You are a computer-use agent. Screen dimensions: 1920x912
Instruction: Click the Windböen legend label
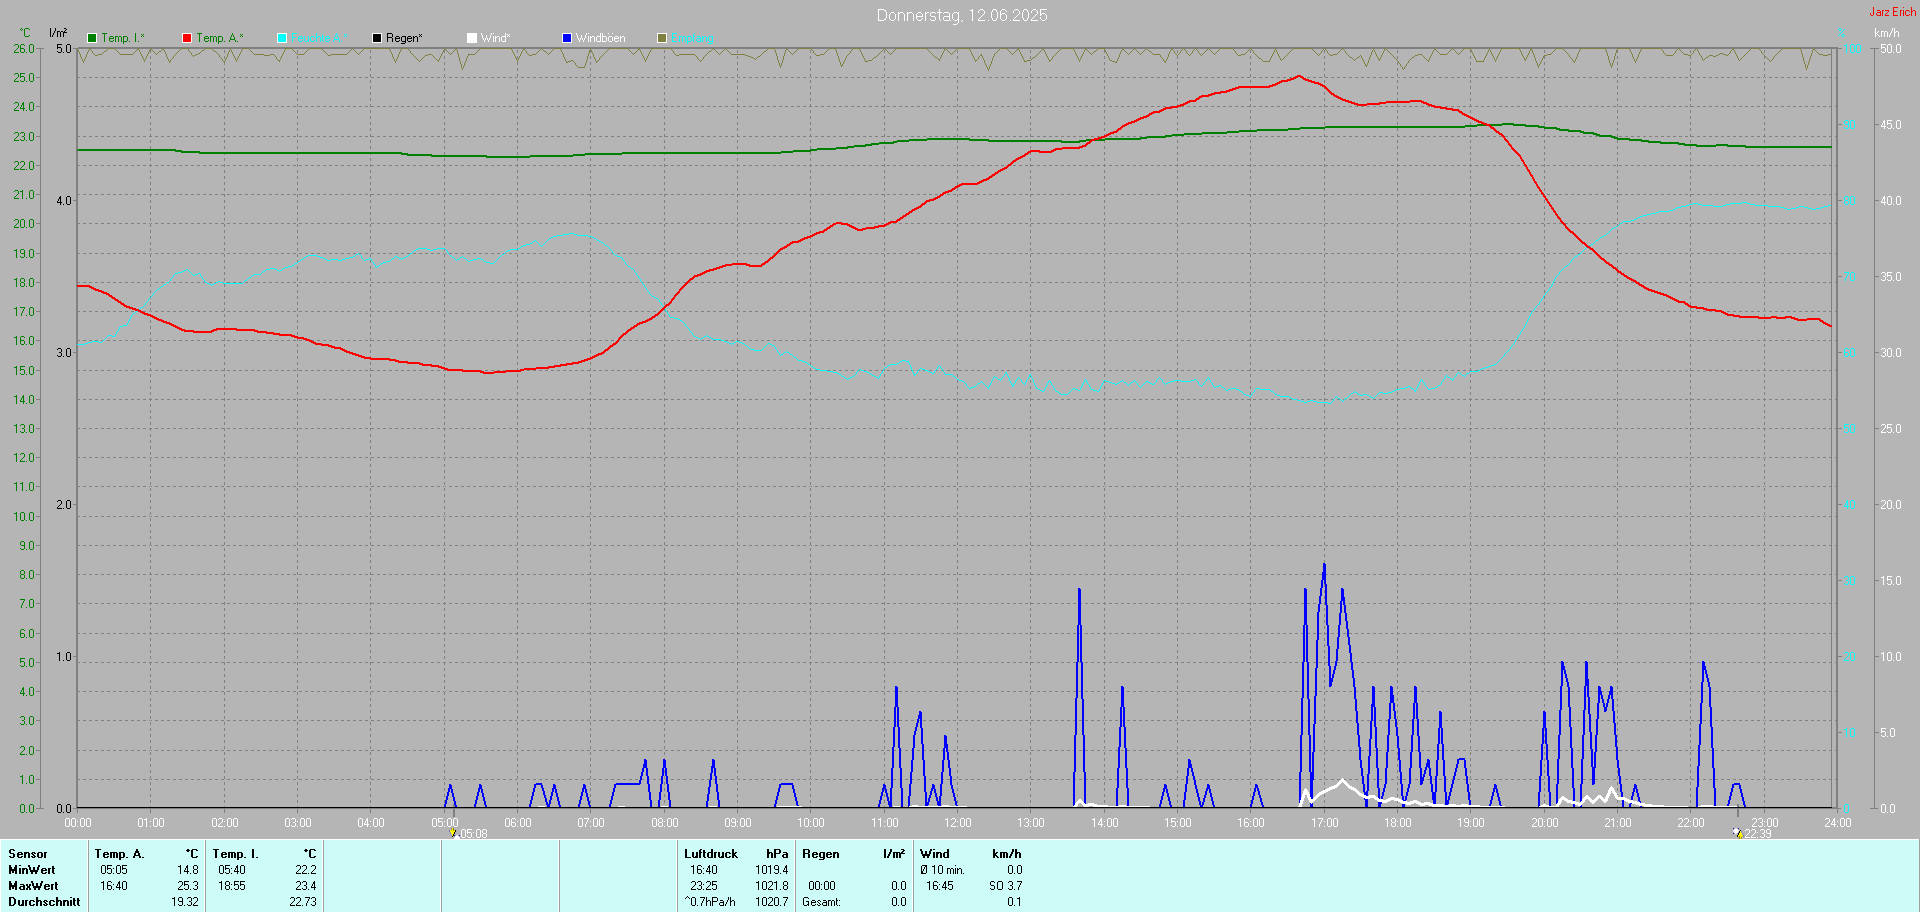[x=600, y=38]
